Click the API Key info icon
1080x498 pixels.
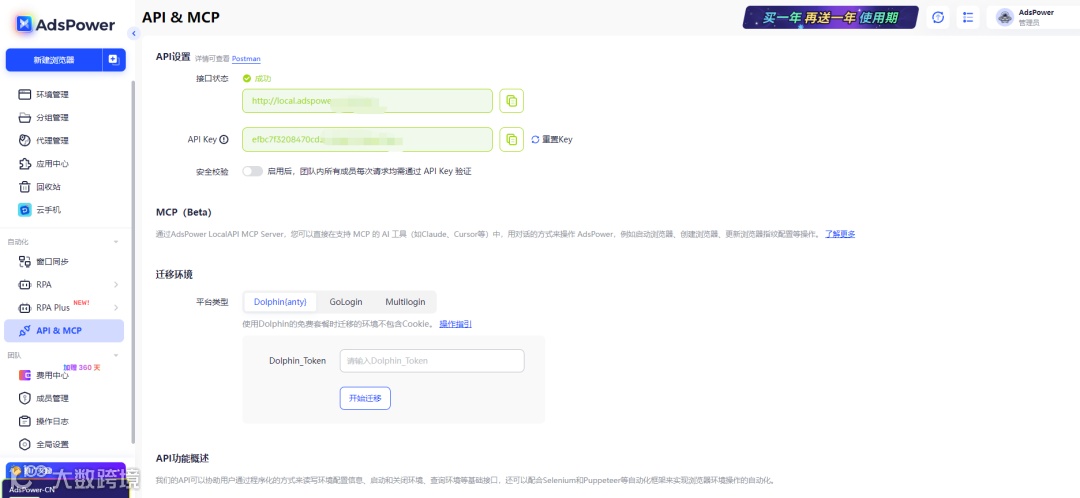pyautogui.click(x=224, y=139)
